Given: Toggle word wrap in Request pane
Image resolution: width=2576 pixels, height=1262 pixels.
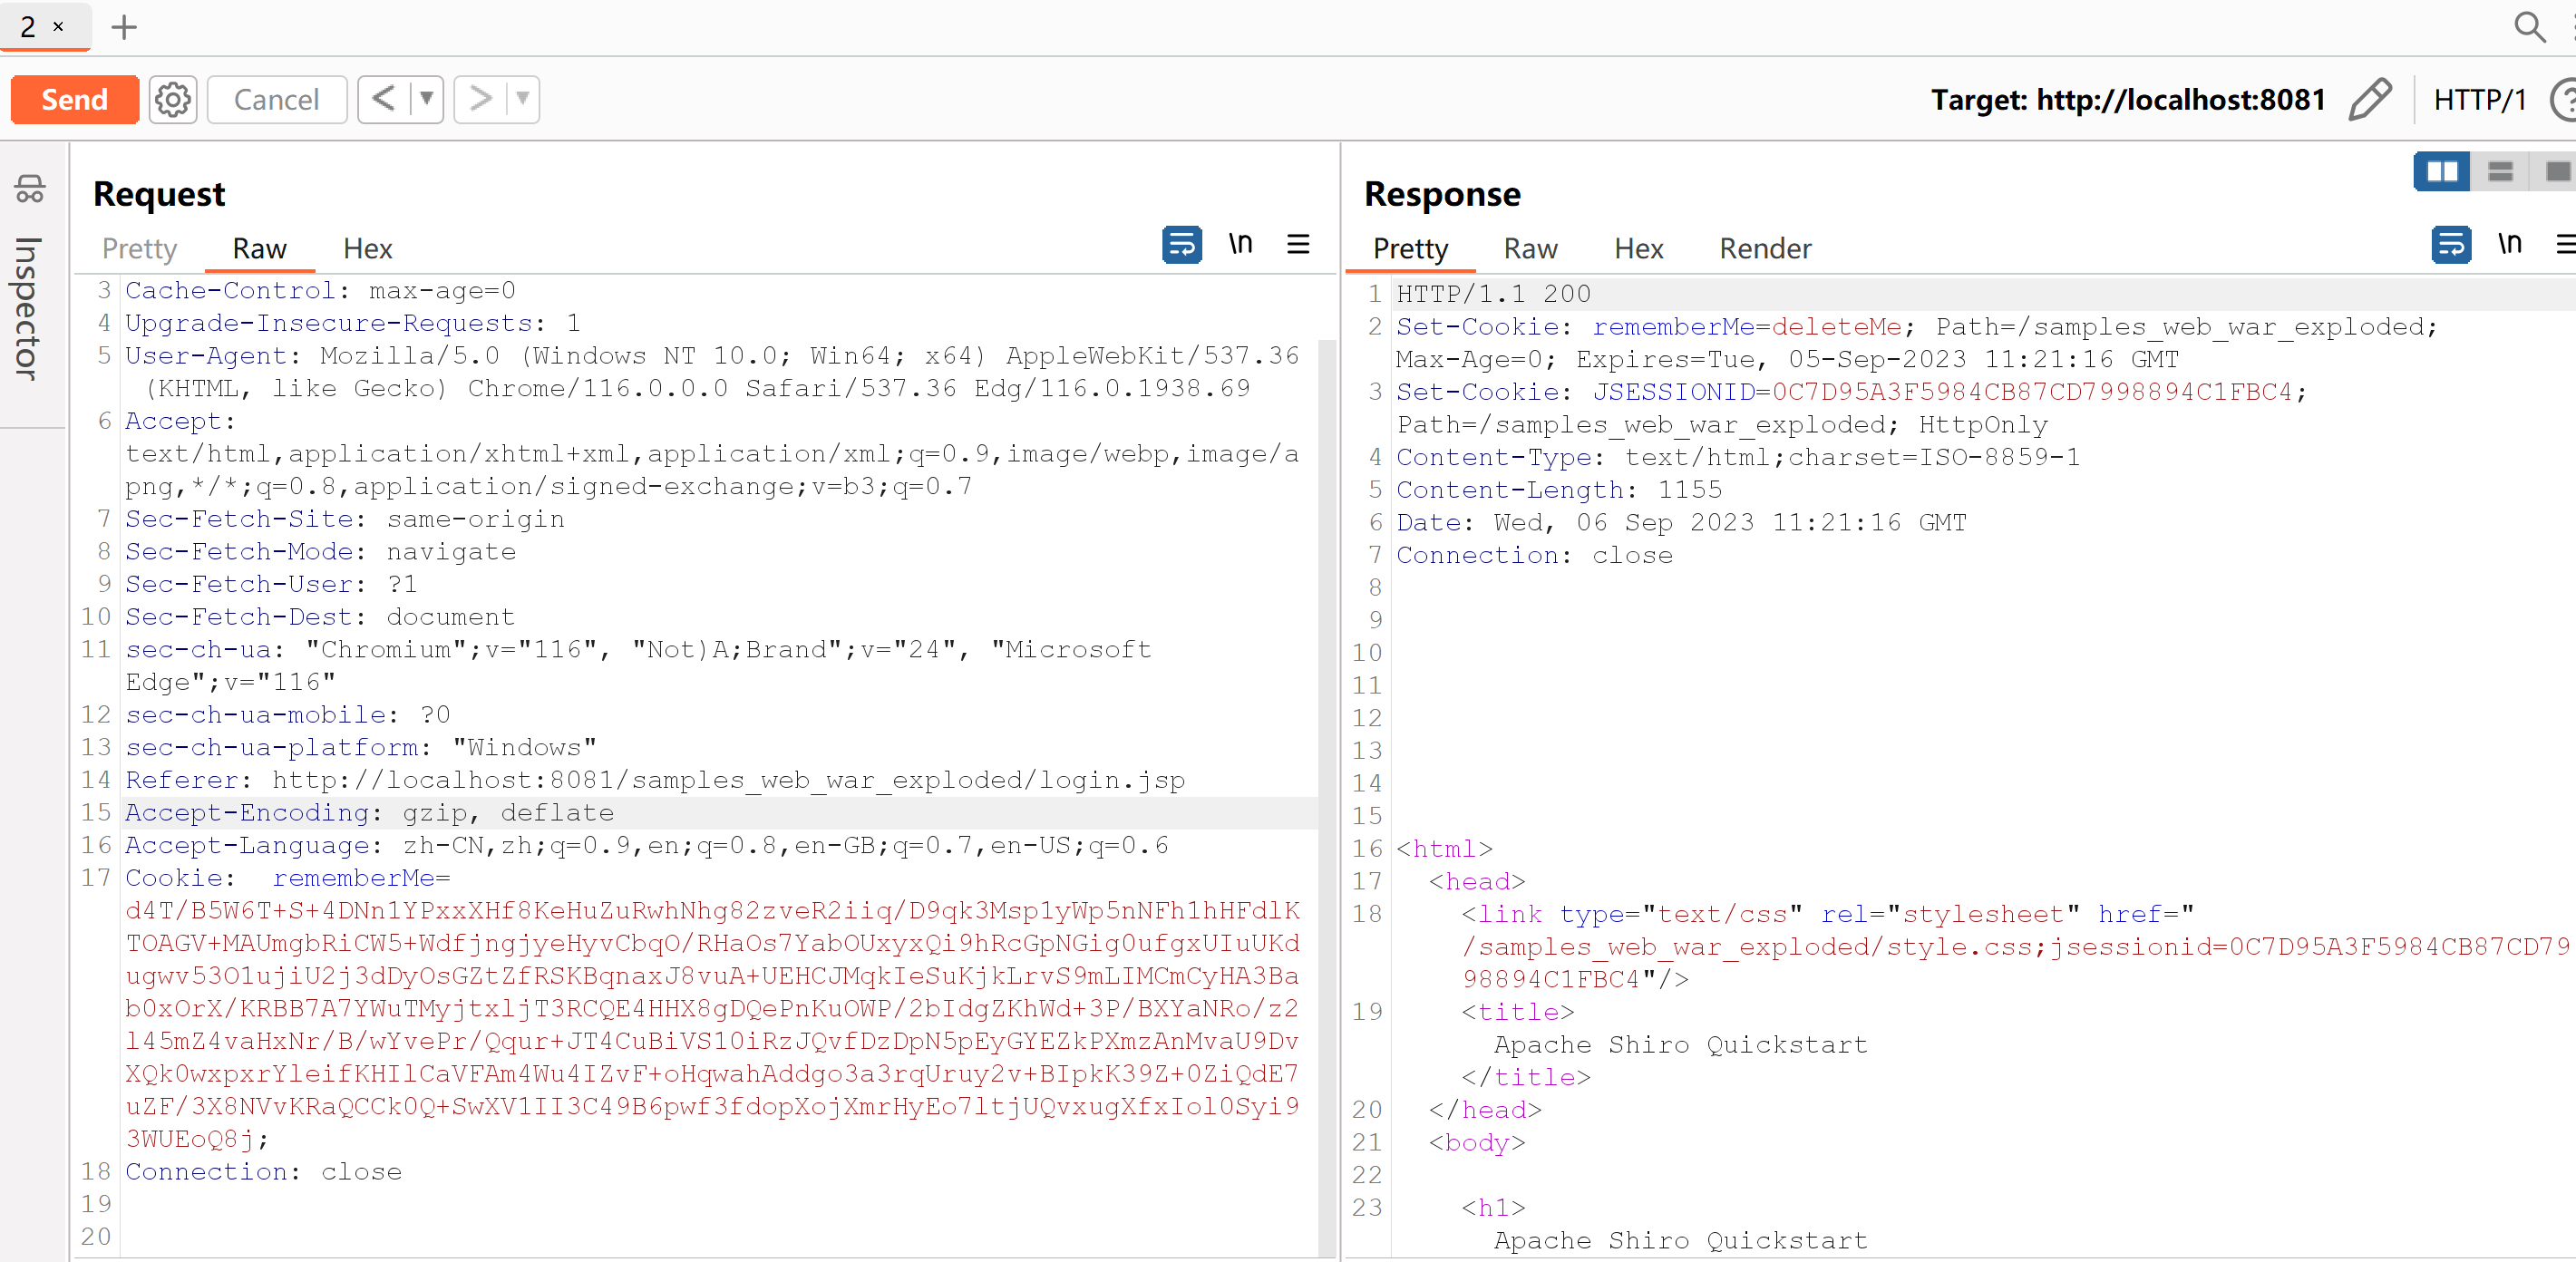Looking at the screenshot, I should pyautogui.click(x=1182, y=244).
